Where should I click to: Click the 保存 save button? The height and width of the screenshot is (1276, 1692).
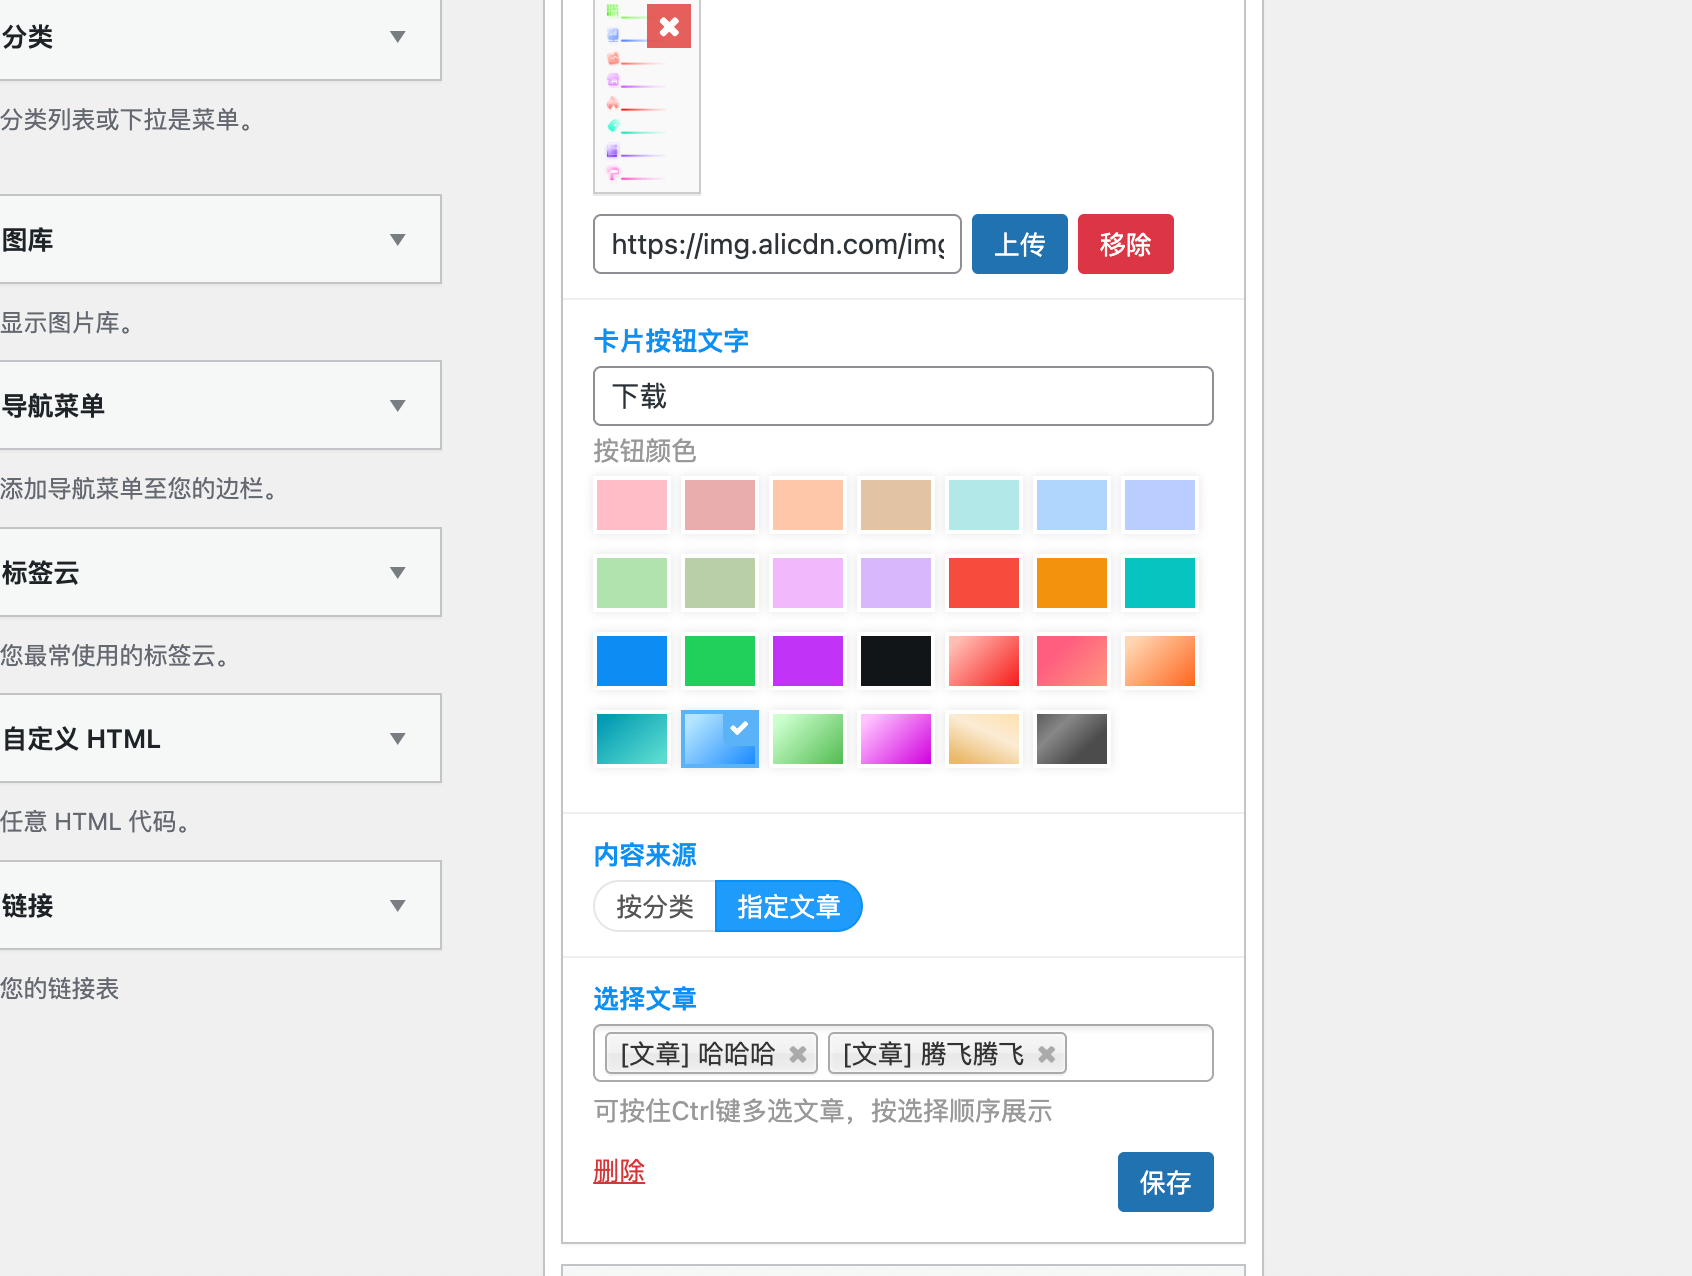coord(1165,1182)
